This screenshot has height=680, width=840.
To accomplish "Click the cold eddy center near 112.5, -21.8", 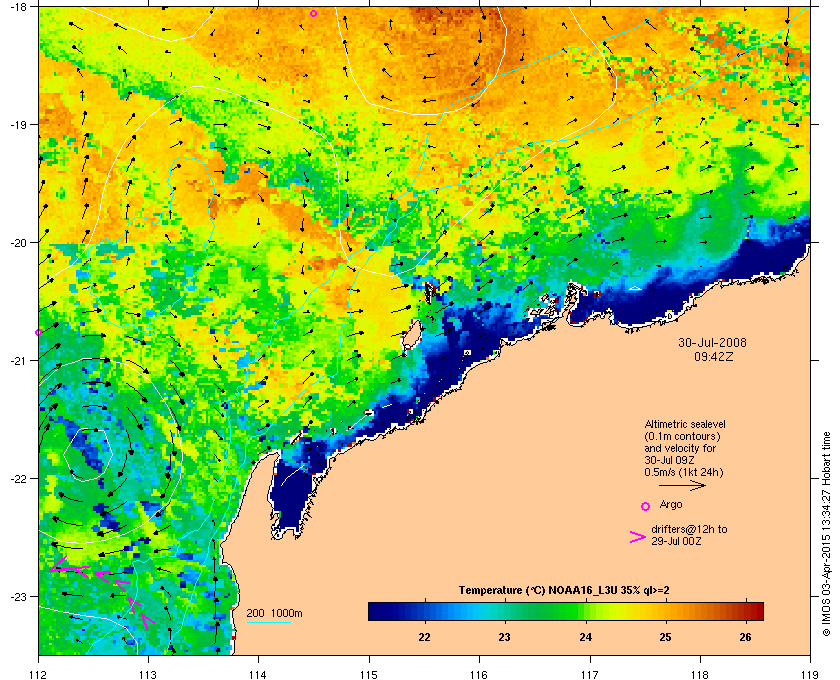I will 87,453.
